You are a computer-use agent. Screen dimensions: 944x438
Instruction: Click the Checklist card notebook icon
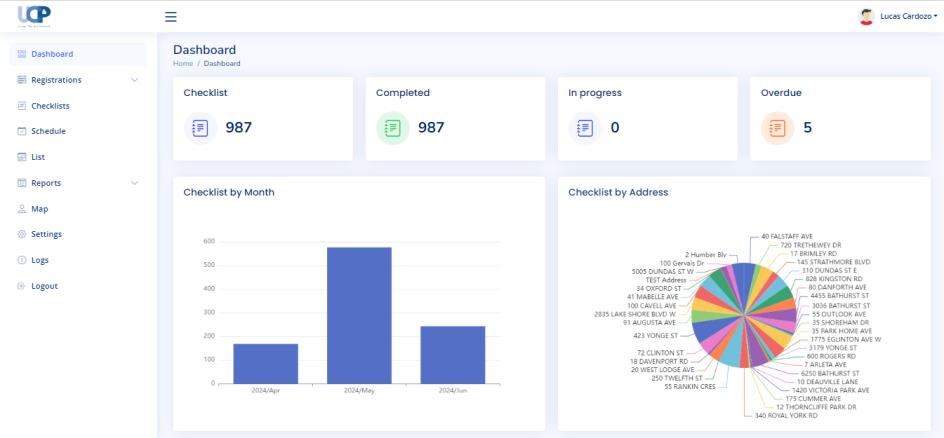200,128
